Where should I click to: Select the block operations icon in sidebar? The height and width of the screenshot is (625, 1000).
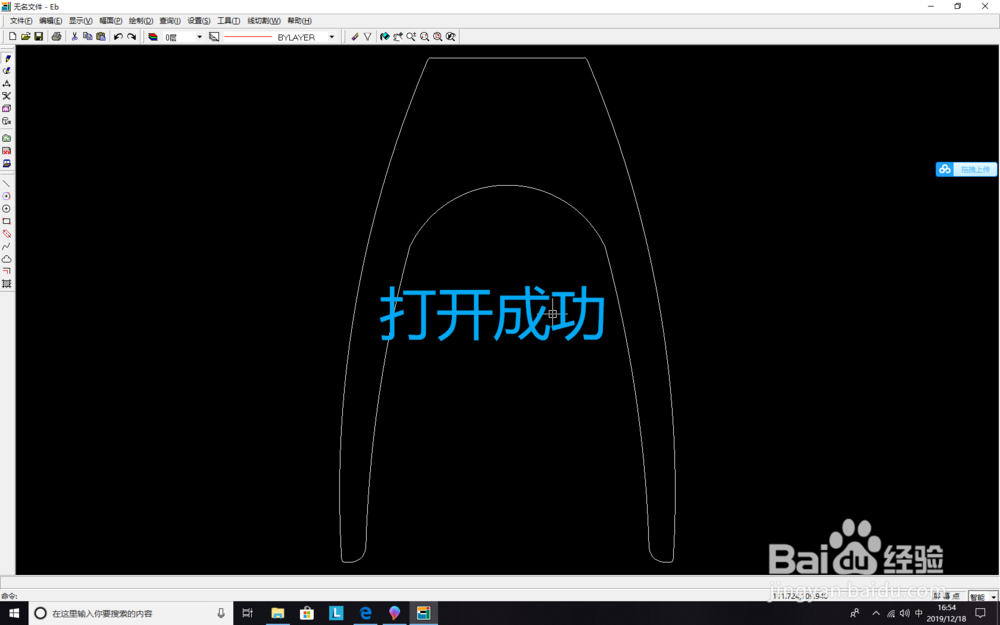(x=6, y=108)
